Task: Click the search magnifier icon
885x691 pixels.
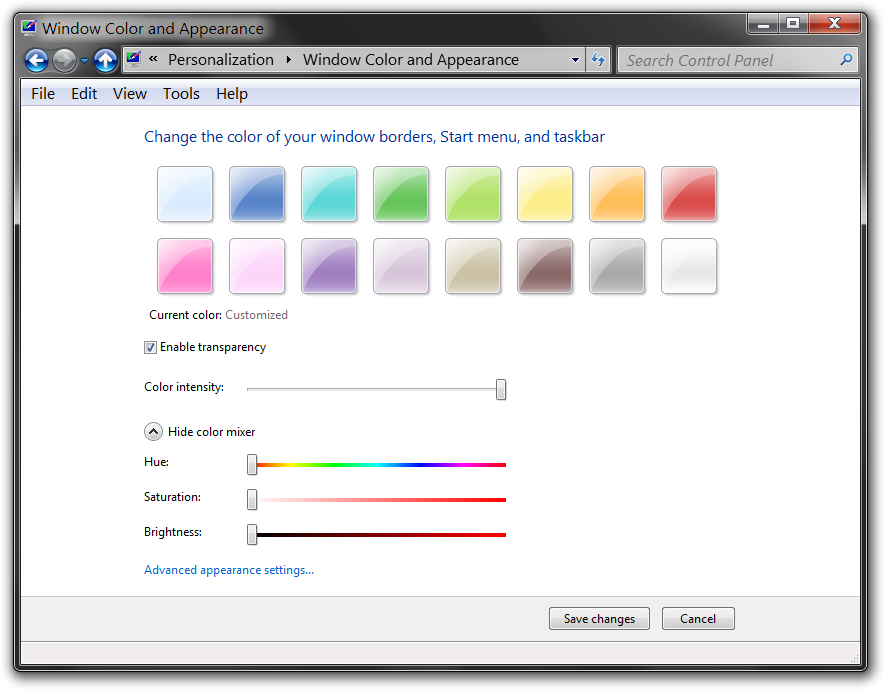Action: coord(846,59)
